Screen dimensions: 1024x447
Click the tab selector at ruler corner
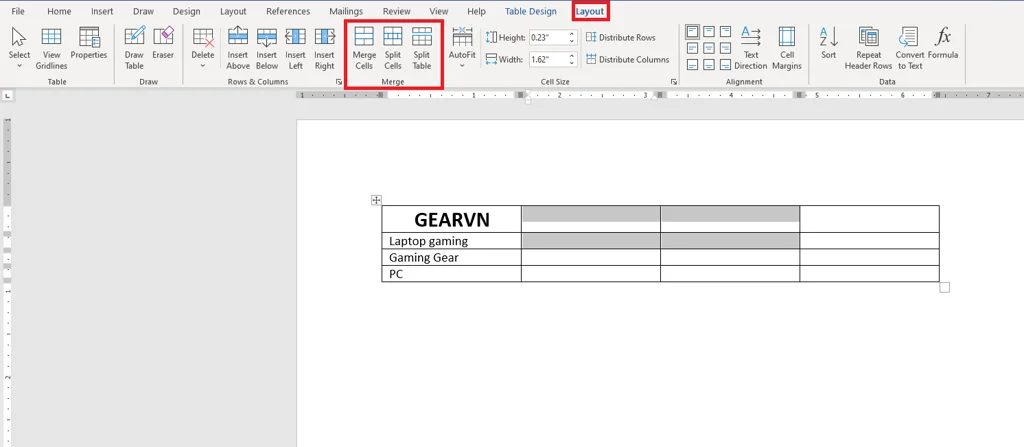(x=7, y=96)
